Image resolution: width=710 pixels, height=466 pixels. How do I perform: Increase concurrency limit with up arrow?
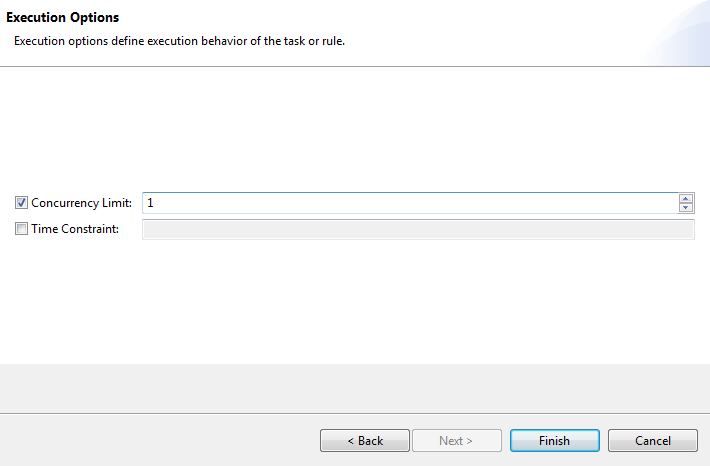click(x=686, y=198)
